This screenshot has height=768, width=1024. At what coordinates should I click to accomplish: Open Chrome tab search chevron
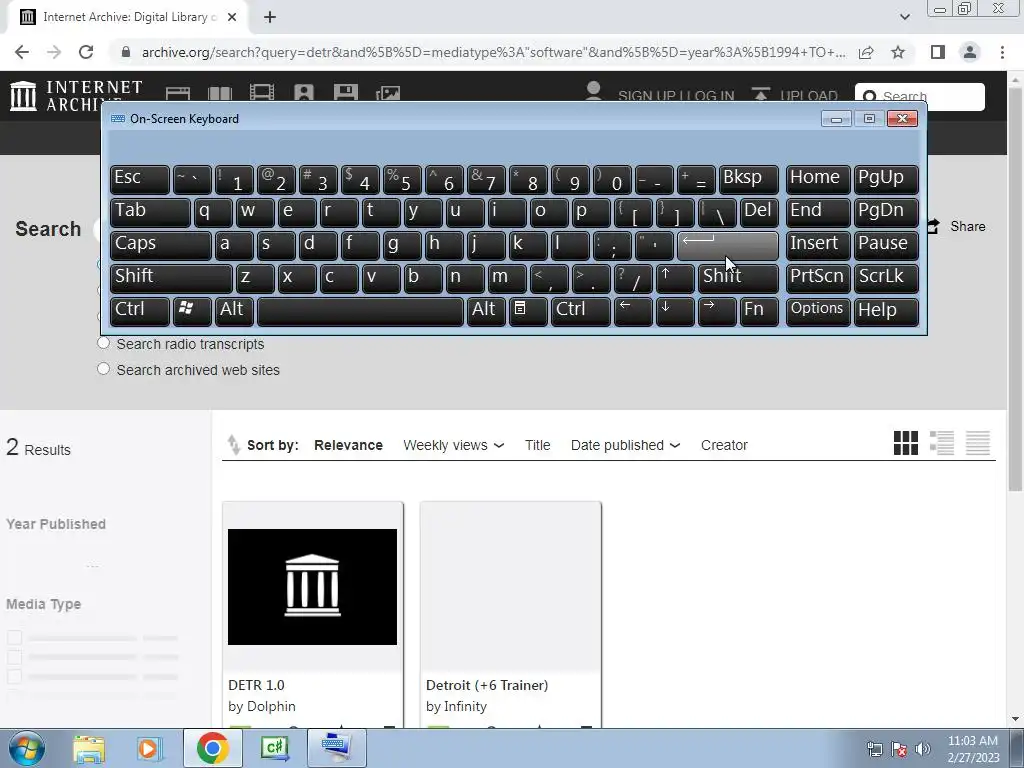pos(904,17)
